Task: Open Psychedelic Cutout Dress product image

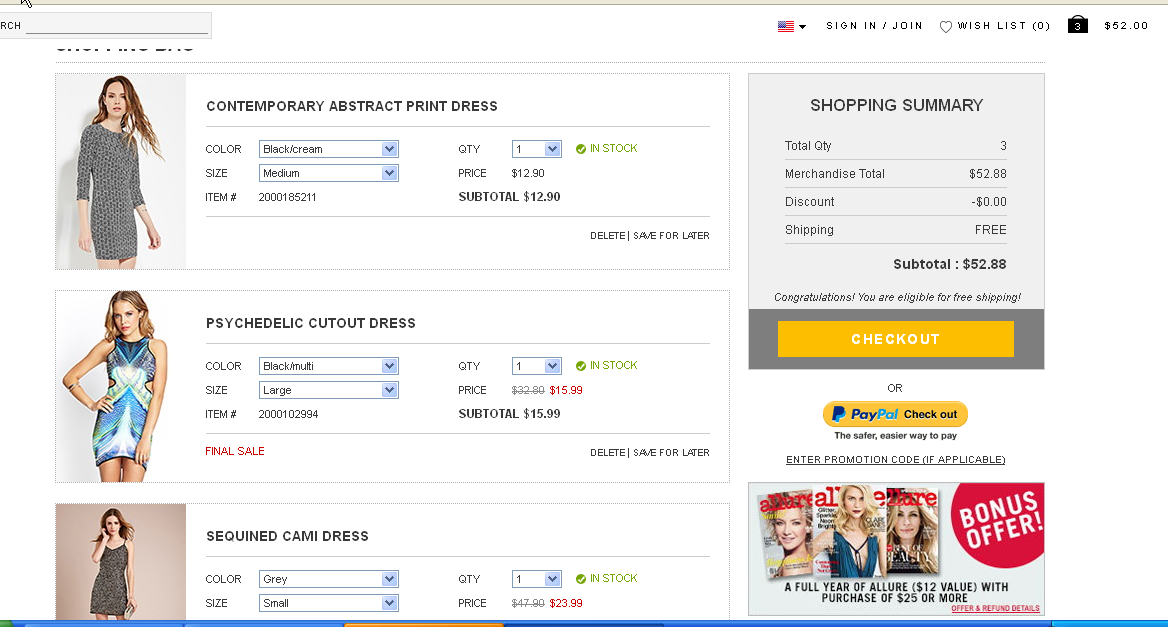Action: 121,386
